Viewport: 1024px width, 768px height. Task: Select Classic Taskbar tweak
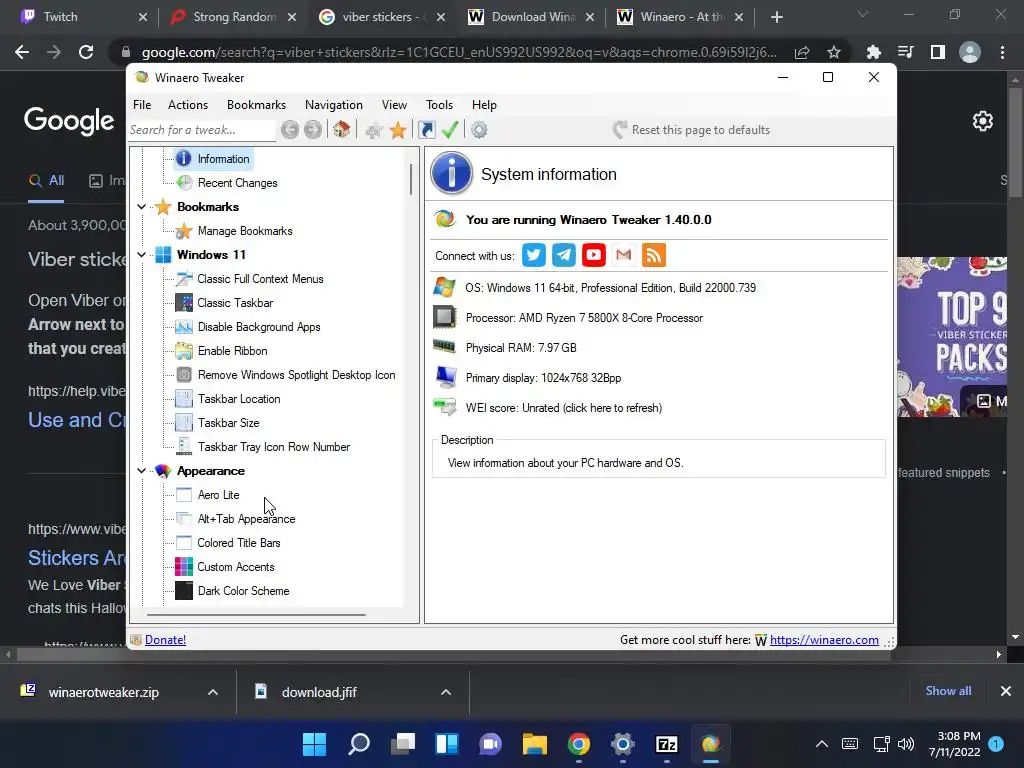click(x=235, y=303)
